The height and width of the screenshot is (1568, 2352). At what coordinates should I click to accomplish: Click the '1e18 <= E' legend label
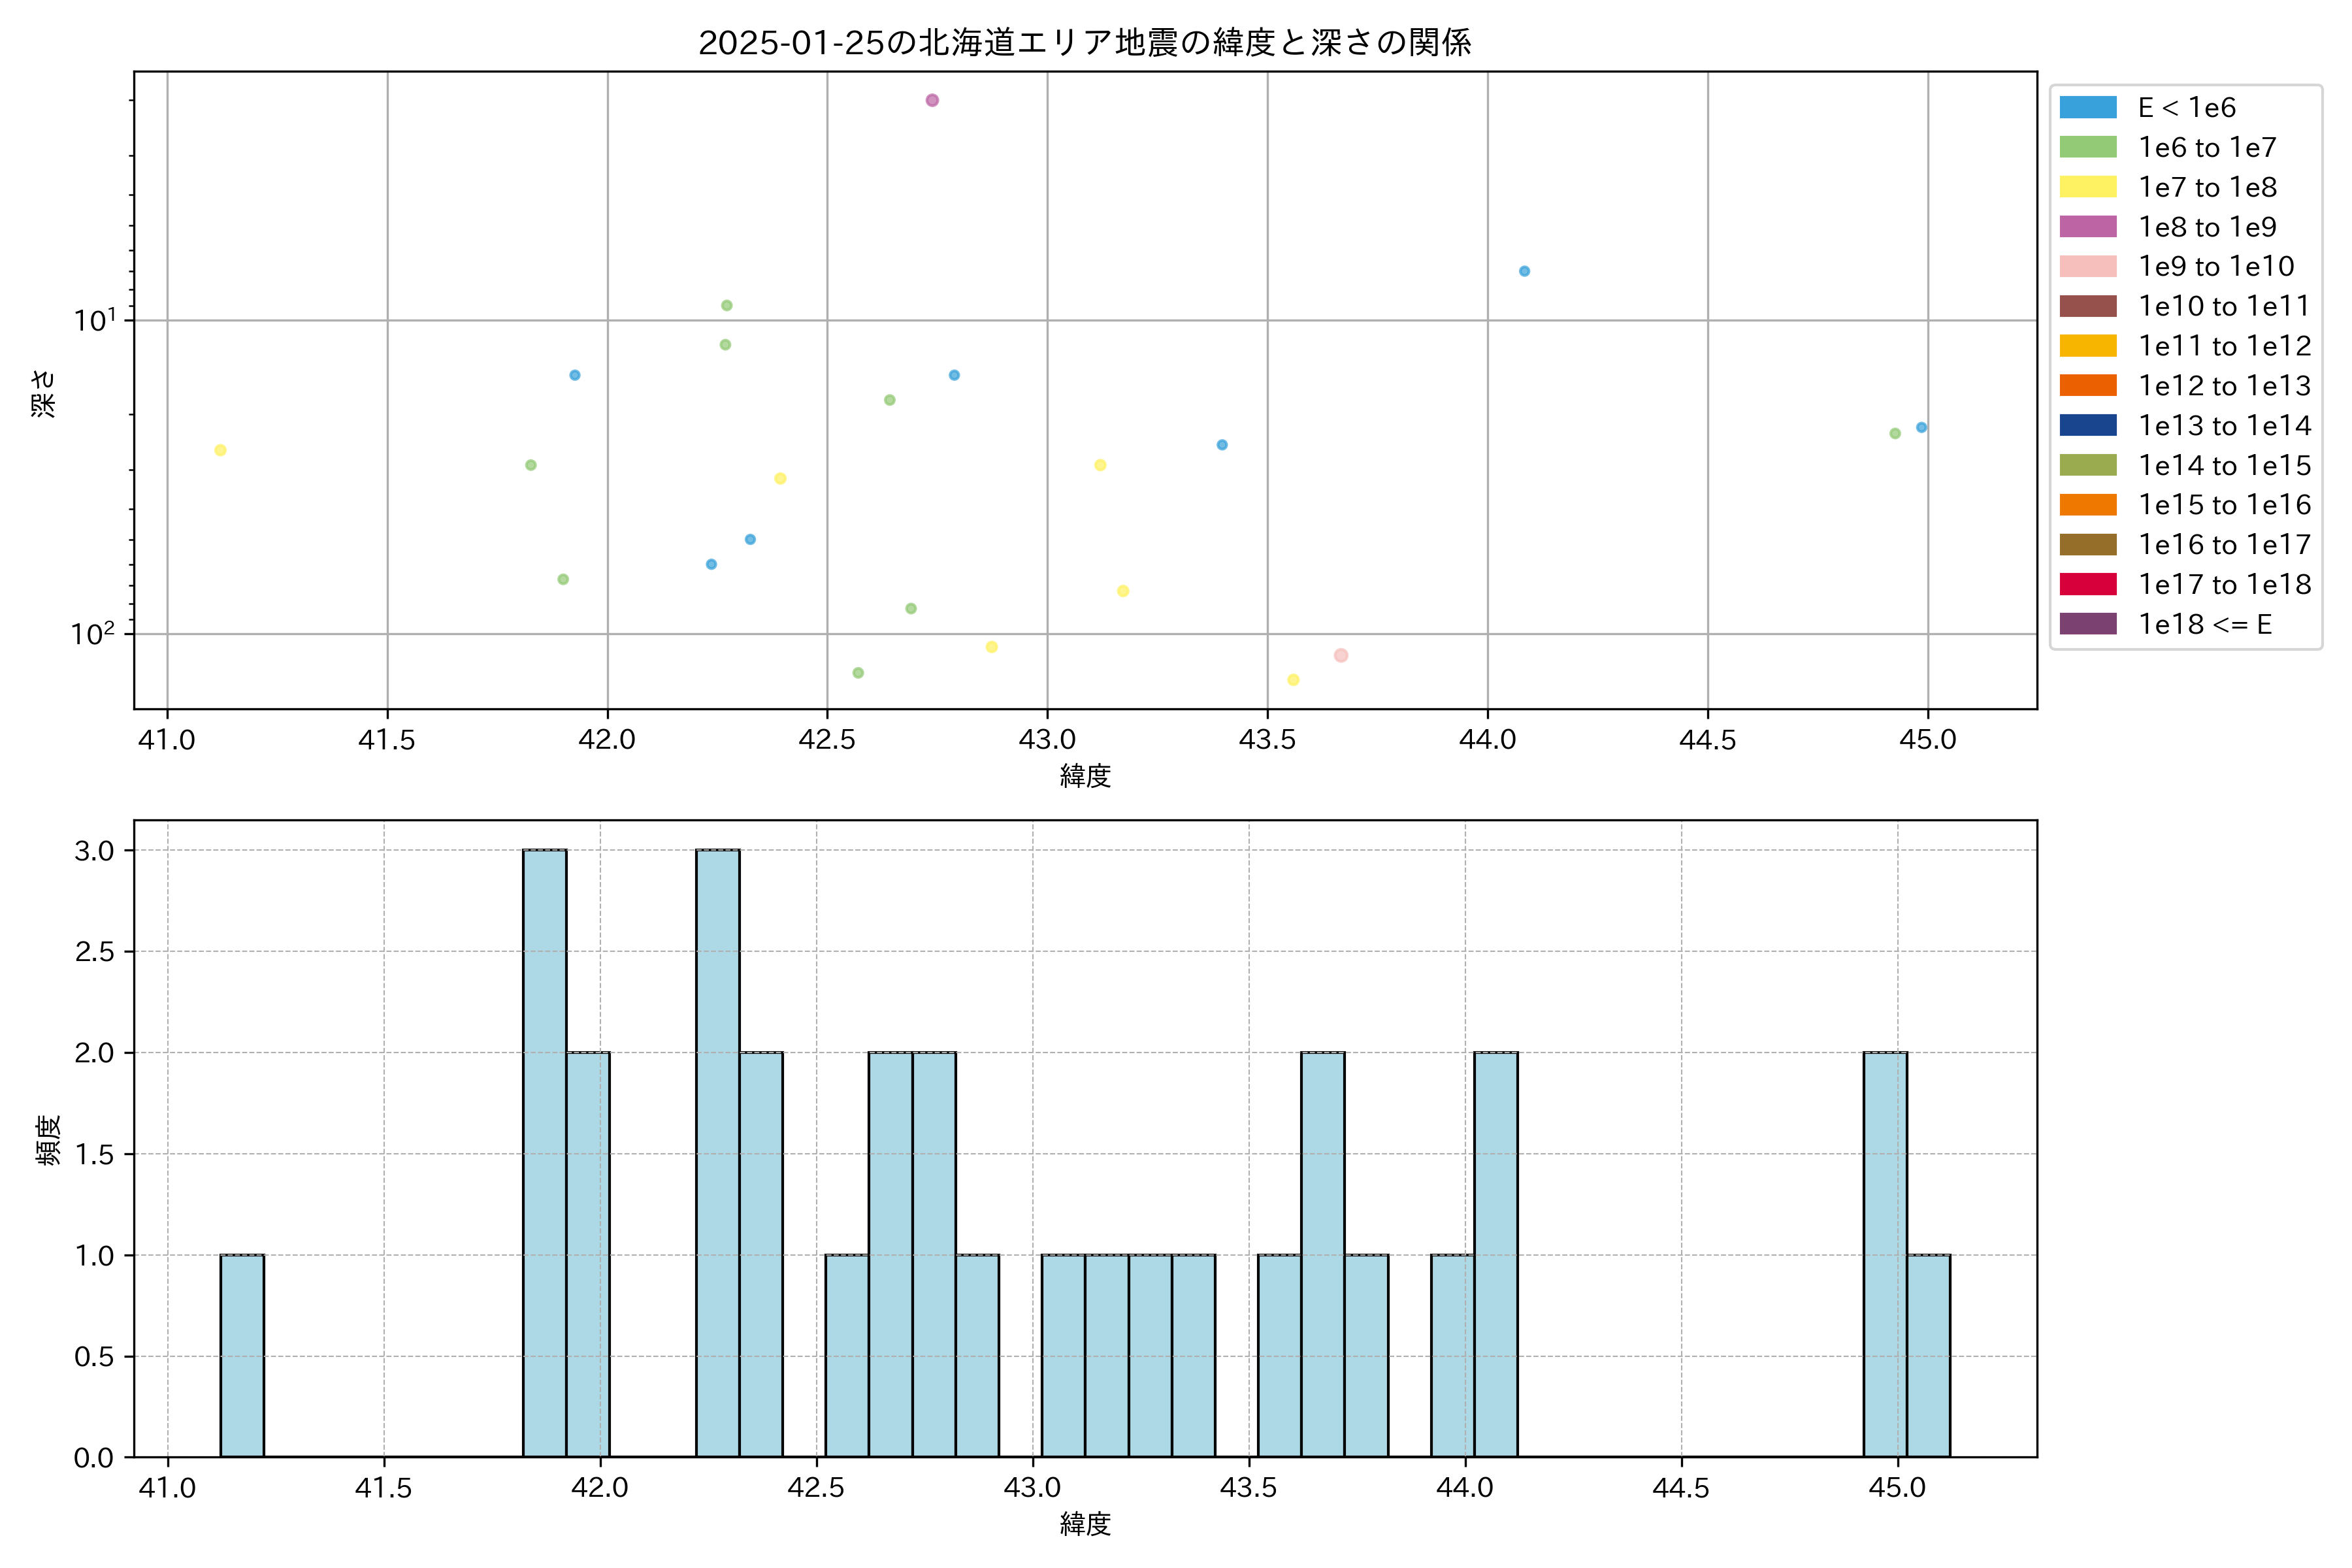[2205, 625]
